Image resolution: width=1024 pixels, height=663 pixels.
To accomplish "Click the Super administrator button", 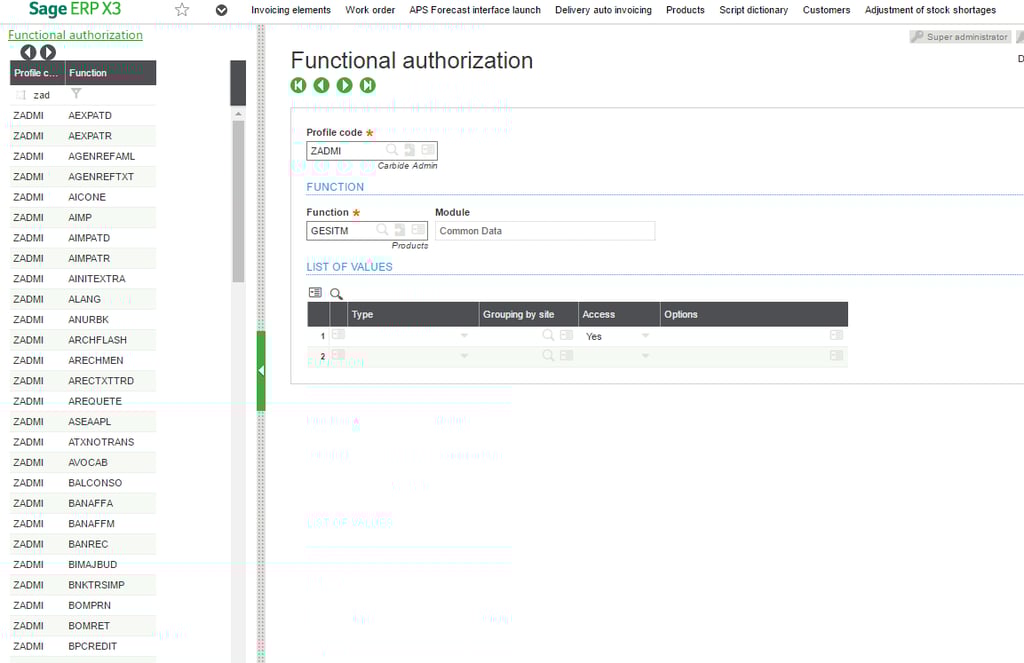I will [x=960, y=37].
